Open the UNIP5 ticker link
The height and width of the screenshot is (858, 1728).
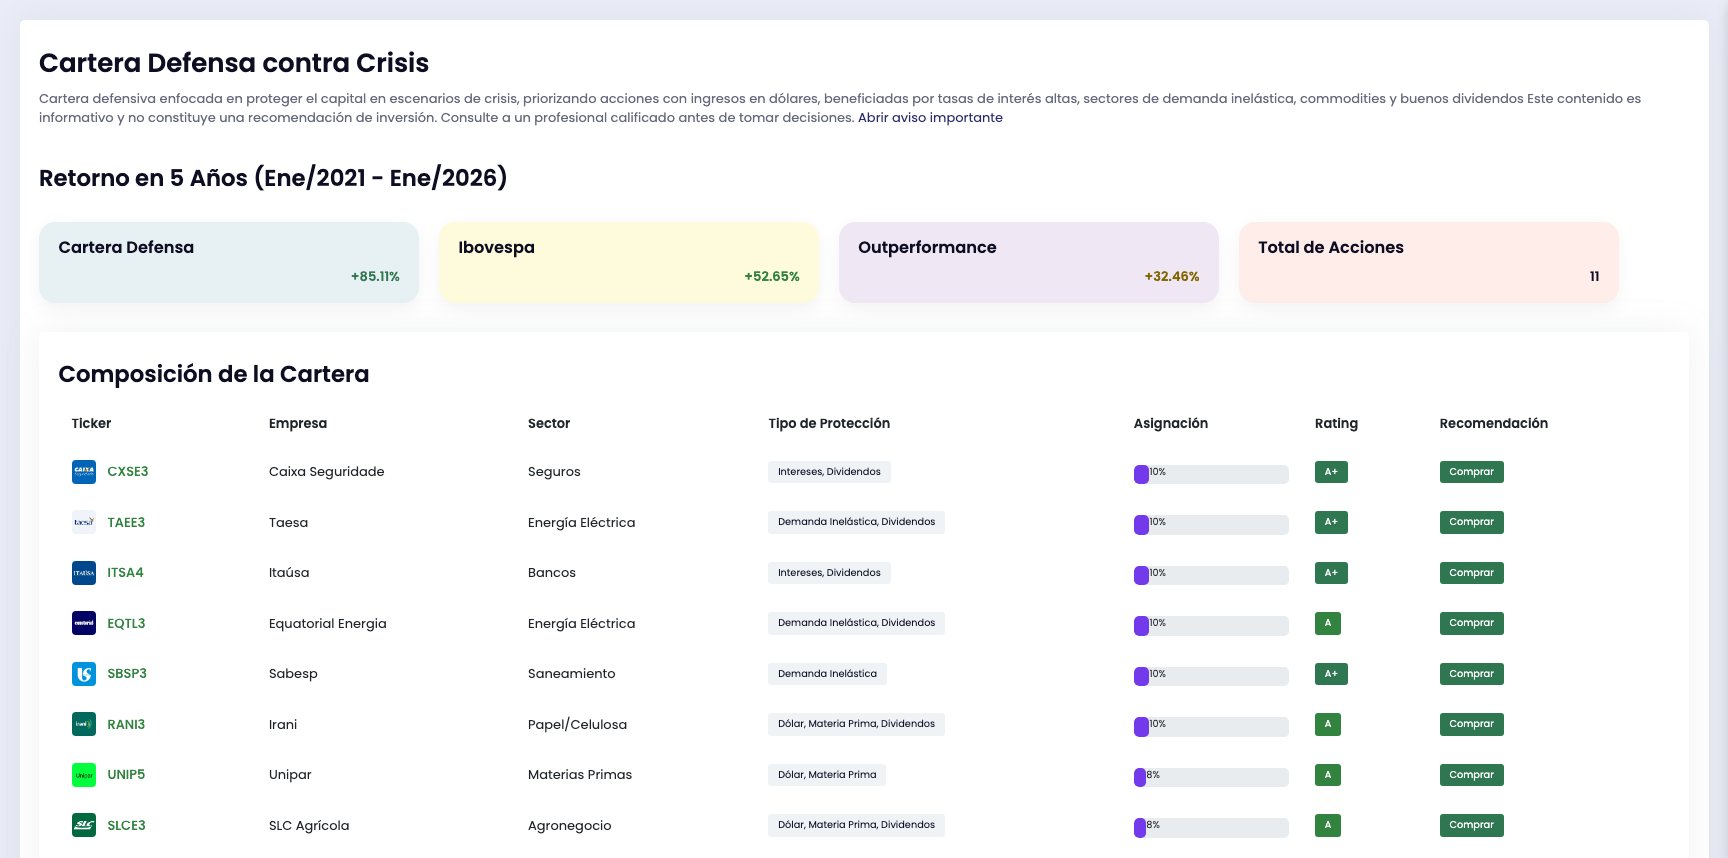click(x=126, y=775)
